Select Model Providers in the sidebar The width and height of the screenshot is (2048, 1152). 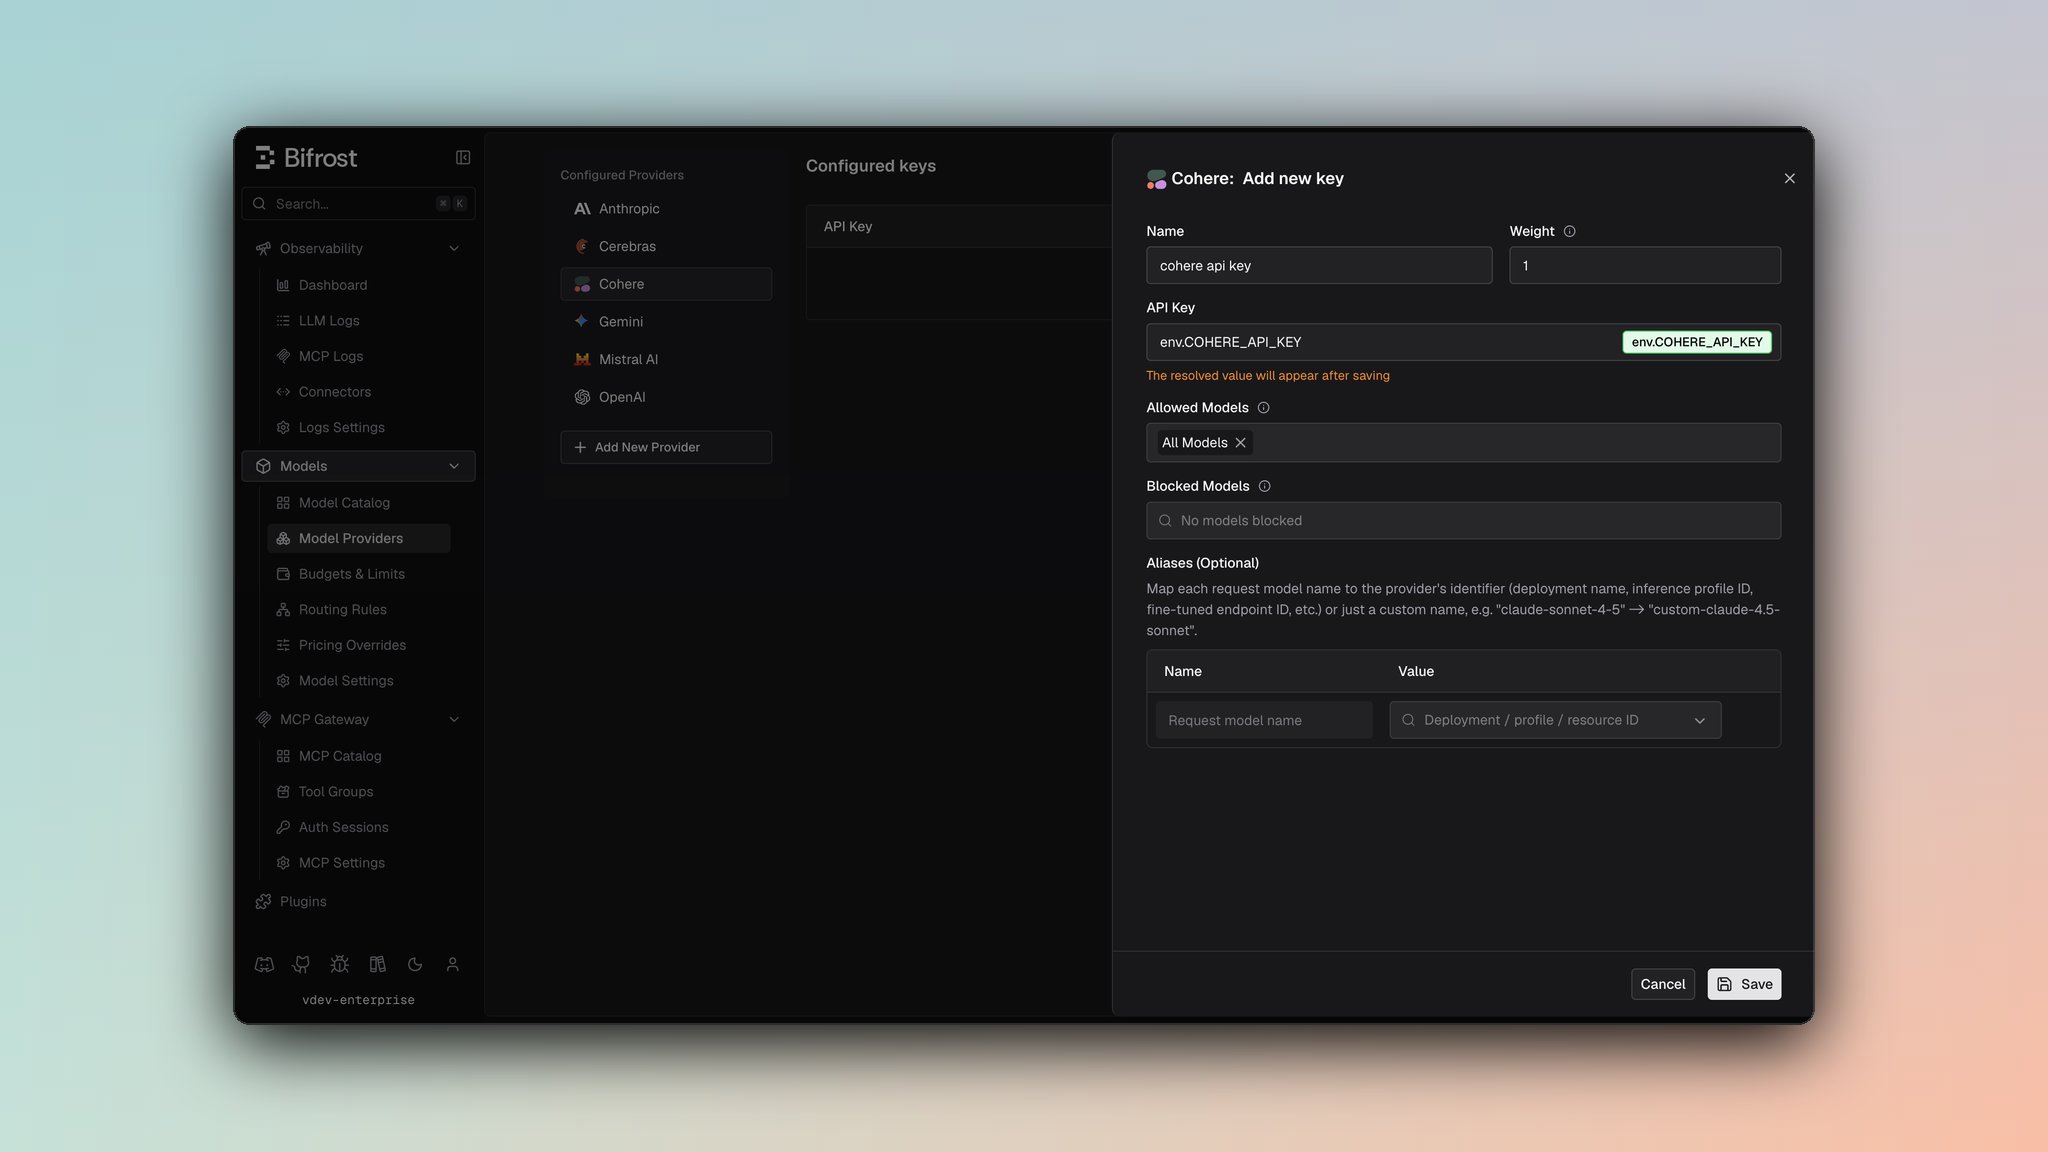tap(359, 538)
